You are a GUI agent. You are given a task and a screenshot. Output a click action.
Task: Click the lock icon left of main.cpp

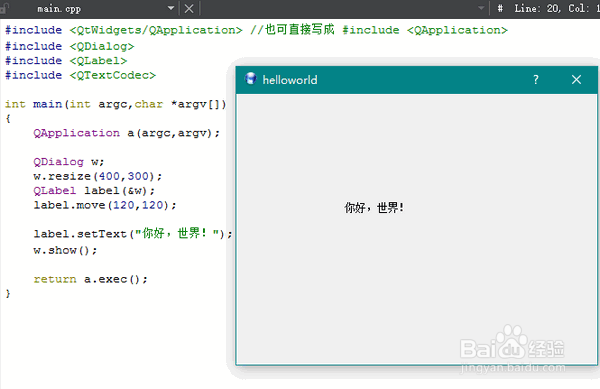tap(5, 8)
